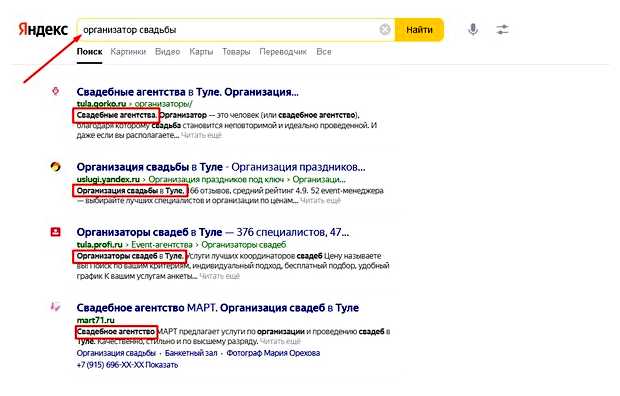
Task: Click the tula.gorko.ru site URL
Action: (101, 104)
